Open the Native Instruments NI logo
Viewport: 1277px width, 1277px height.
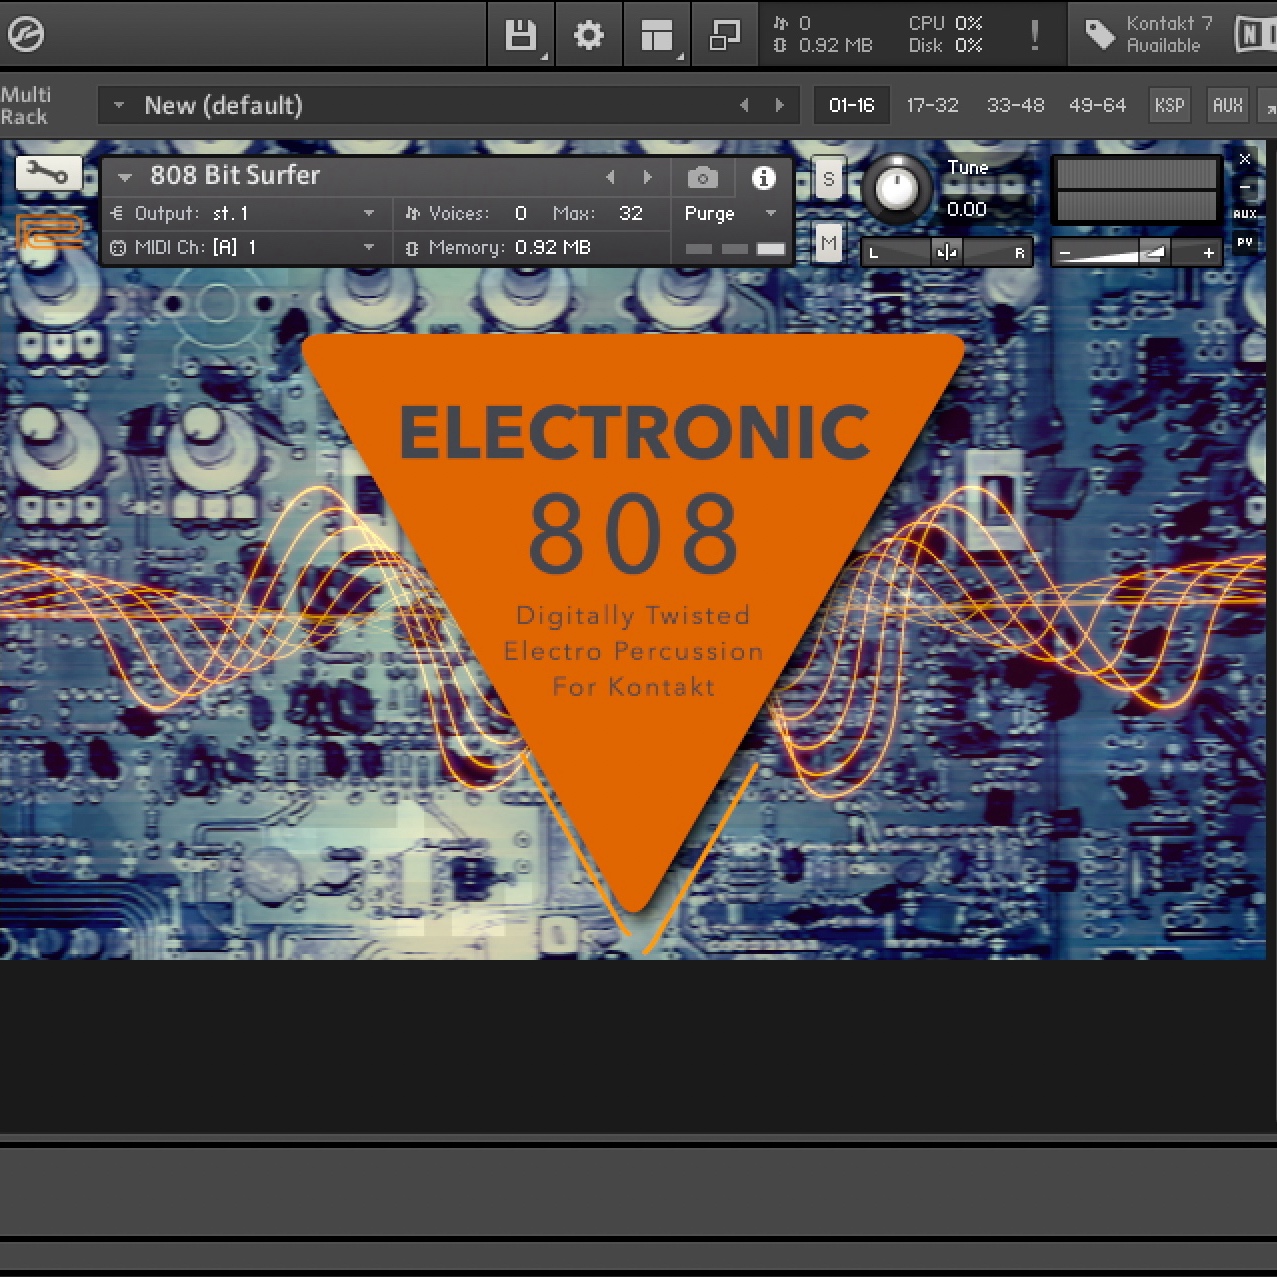(x=1256, y=35)
